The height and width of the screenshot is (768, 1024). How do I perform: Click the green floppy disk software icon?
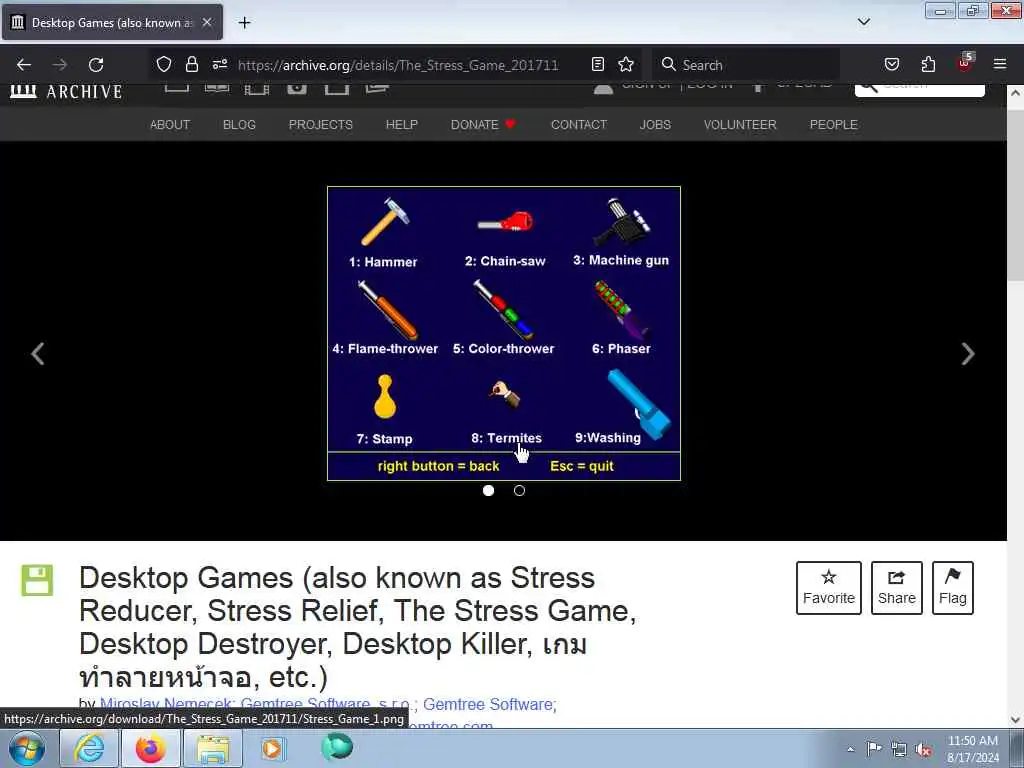click(x=37, y=580)
